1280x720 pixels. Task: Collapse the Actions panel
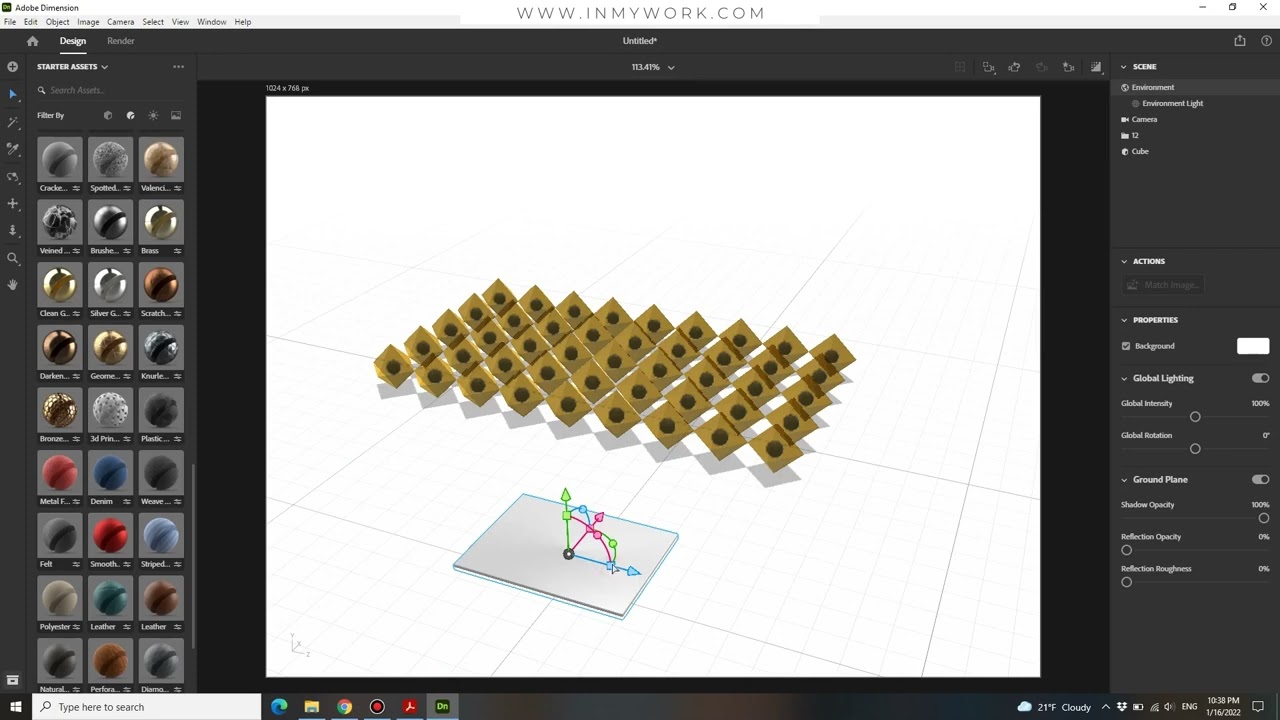(x=1124, y=261)
